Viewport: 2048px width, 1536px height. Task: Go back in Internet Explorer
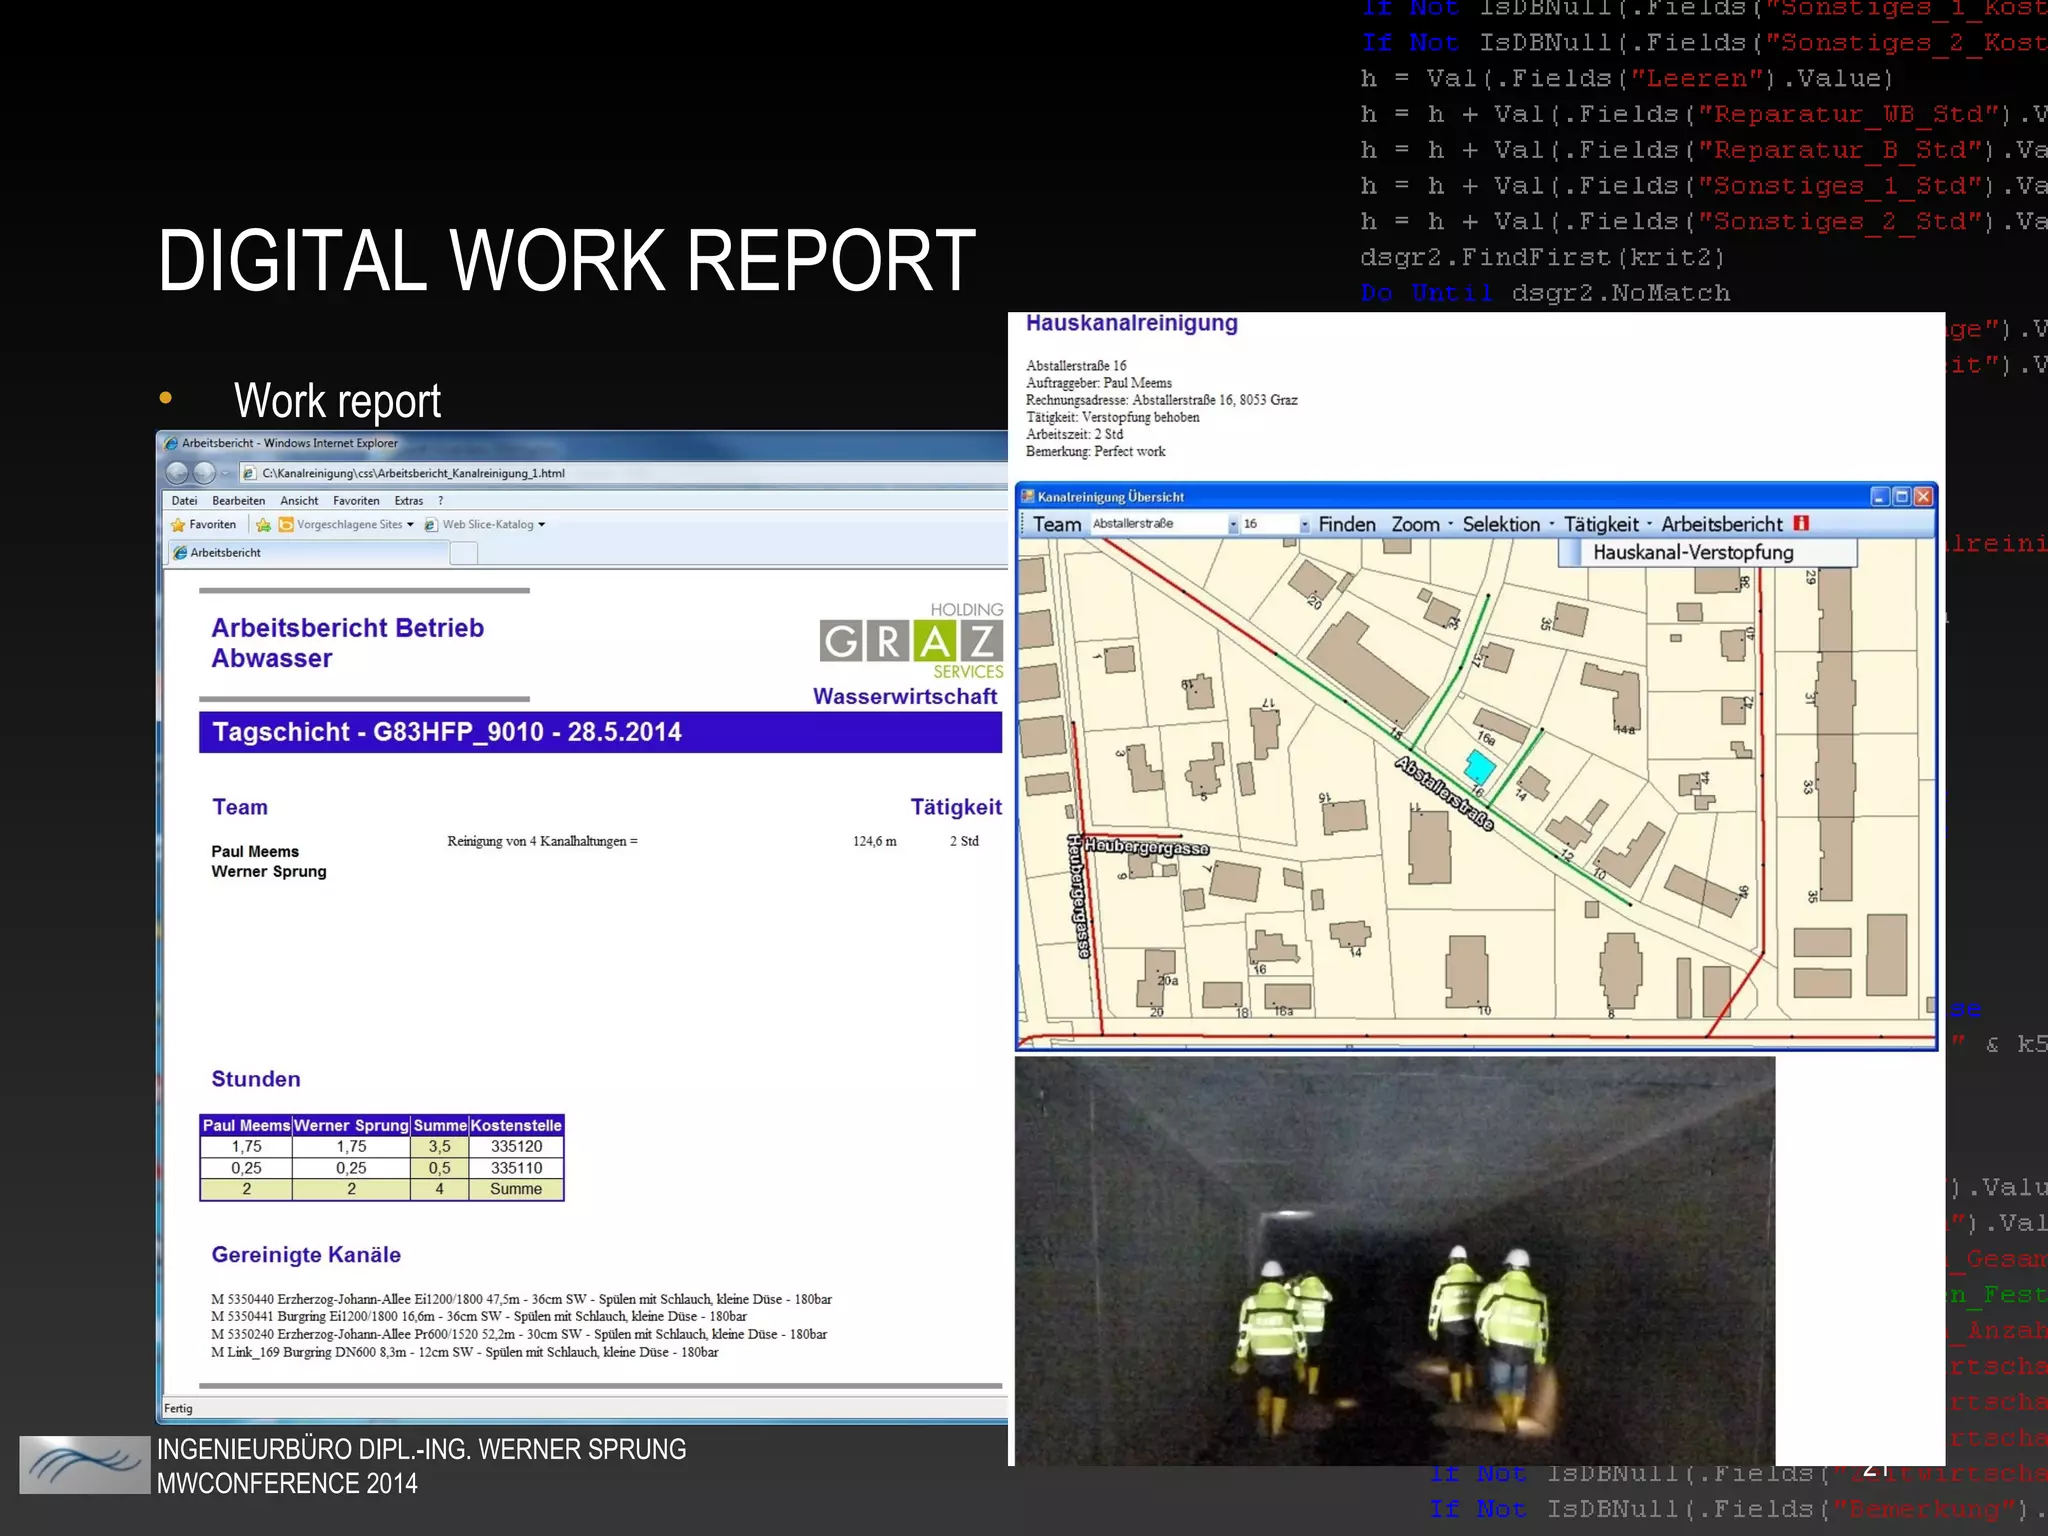coord(177,473)
